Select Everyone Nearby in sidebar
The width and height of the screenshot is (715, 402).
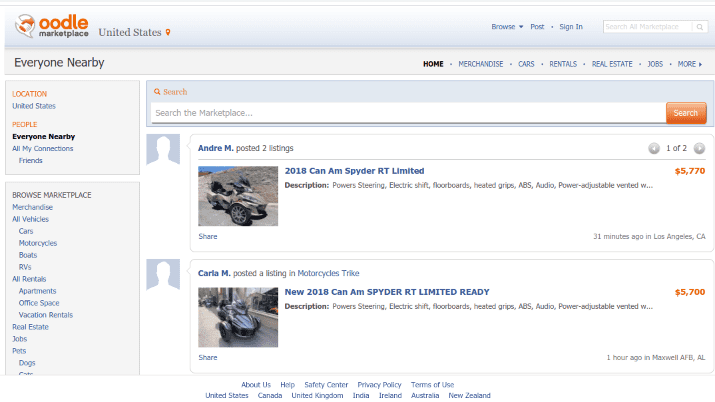(x=44, y=137)
